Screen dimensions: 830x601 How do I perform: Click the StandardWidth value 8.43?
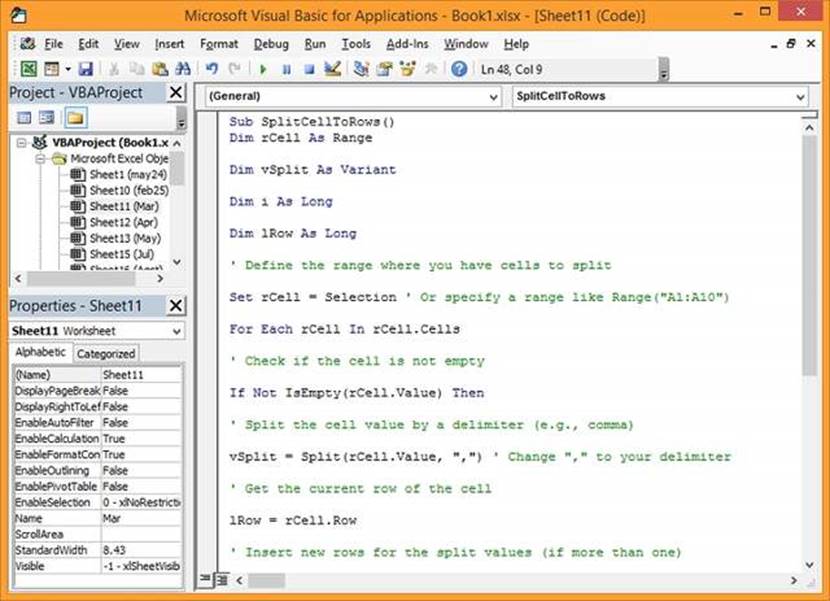tap(141, 550)
